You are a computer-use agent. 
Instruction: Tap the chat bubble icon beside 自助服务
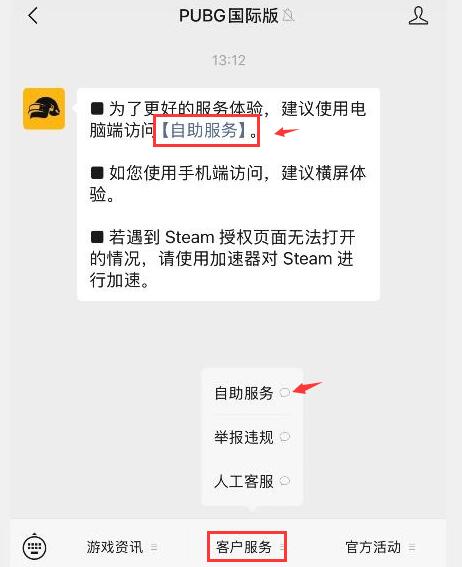pos(285,392)
